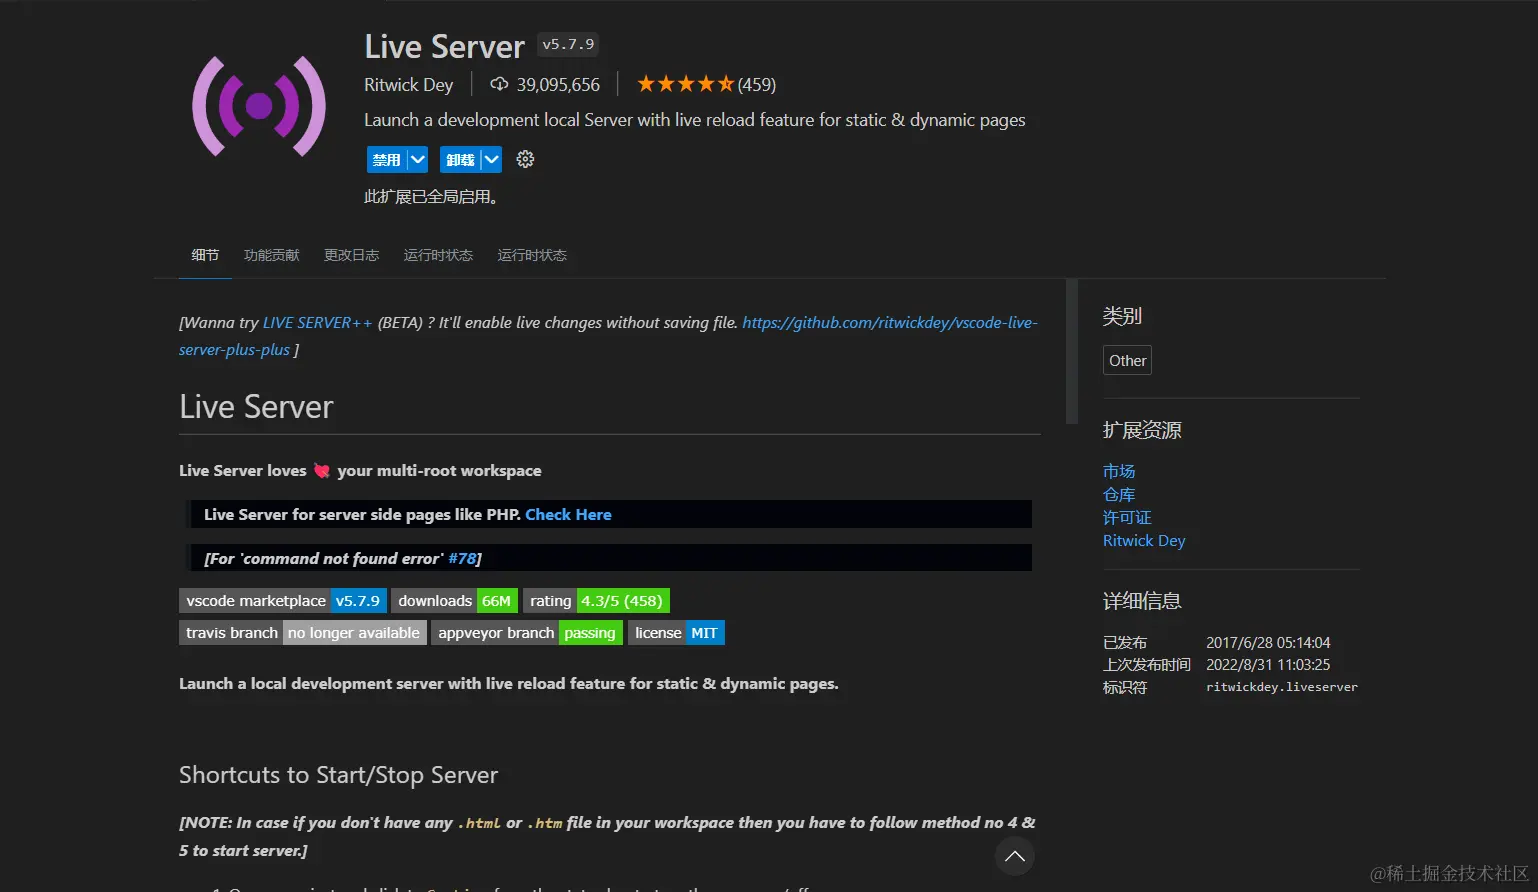The image size is (1538, 892).
Task: Click the v5.7.9 version label
Action: click(568, 44)
